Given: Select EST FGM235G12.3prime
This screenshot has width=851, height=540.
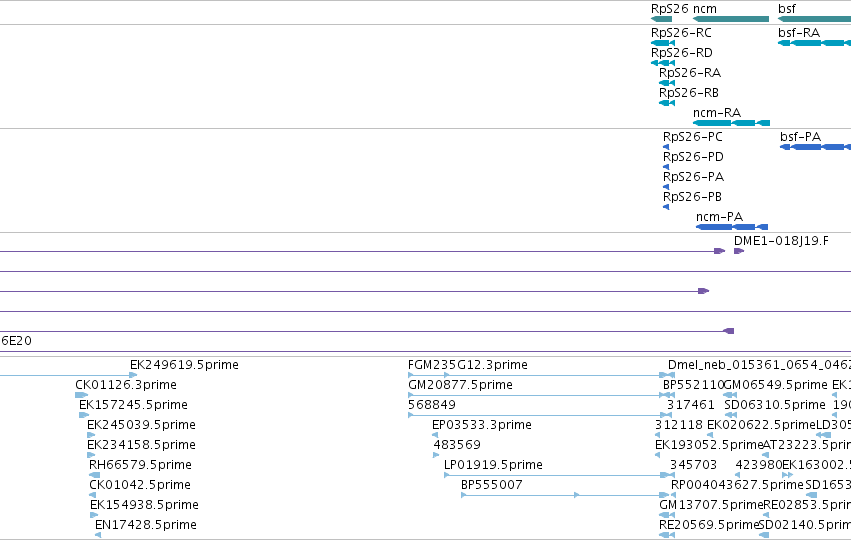Looking at the screenshot, I should coord(467,365).
